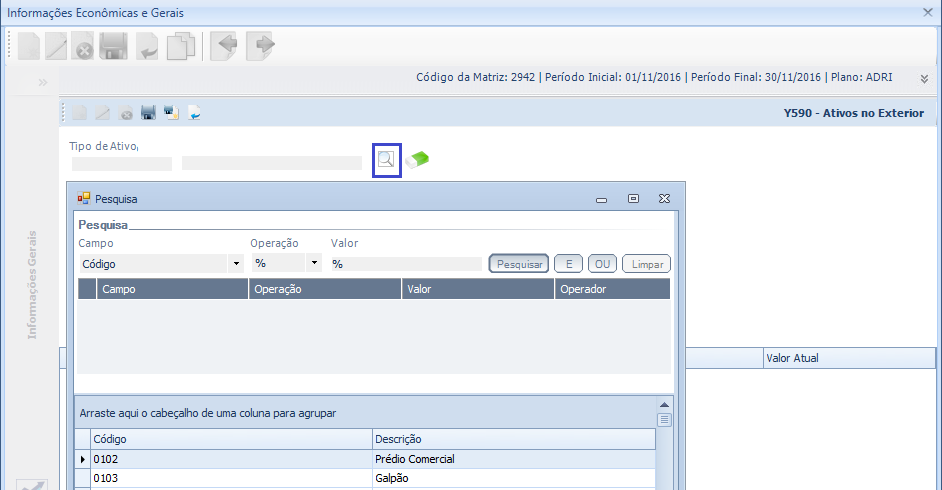Screen dimensions: 942x490
Task: Expand the side panel with double chevron
Action: [43, 82]
